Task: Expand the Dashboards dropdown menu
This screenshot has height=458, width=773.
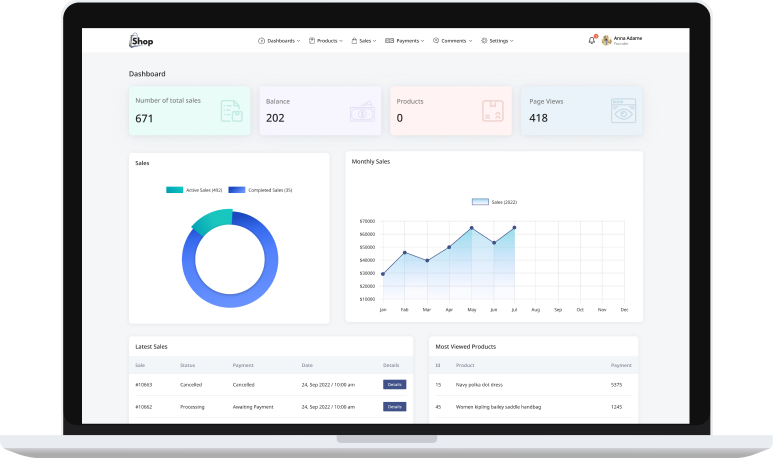Action: (281, 41)
